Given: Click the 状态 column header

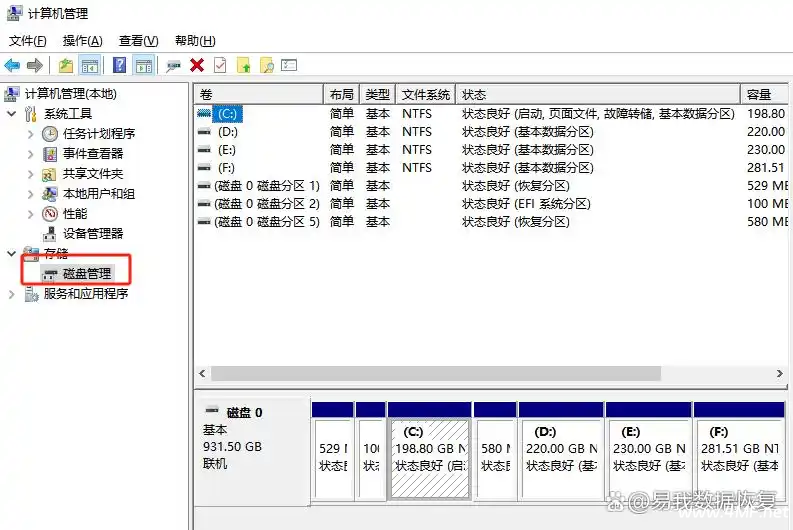Looking at the screenshot, I should coord(597,94).
